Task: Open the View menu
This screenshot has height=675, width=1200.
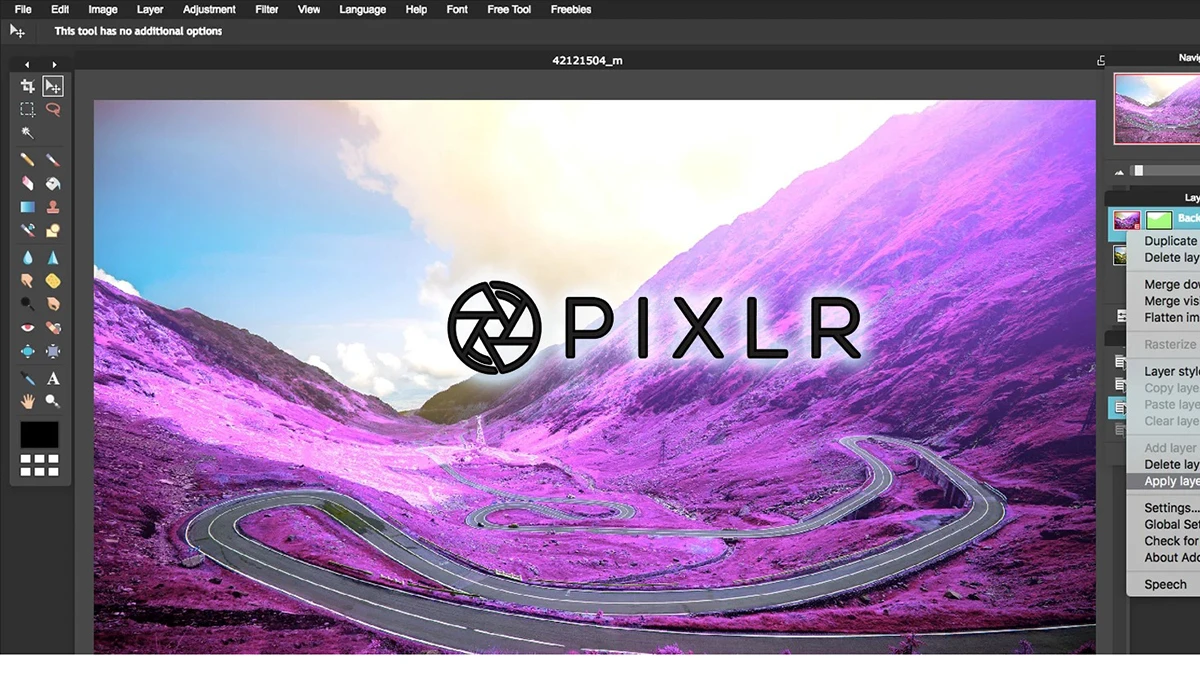Action: [309, 9]
